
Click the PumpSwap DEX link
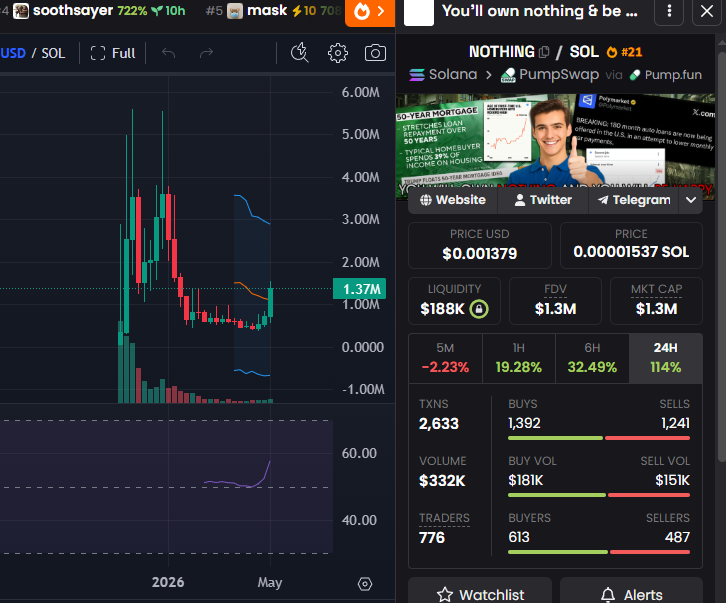(550, 75)
